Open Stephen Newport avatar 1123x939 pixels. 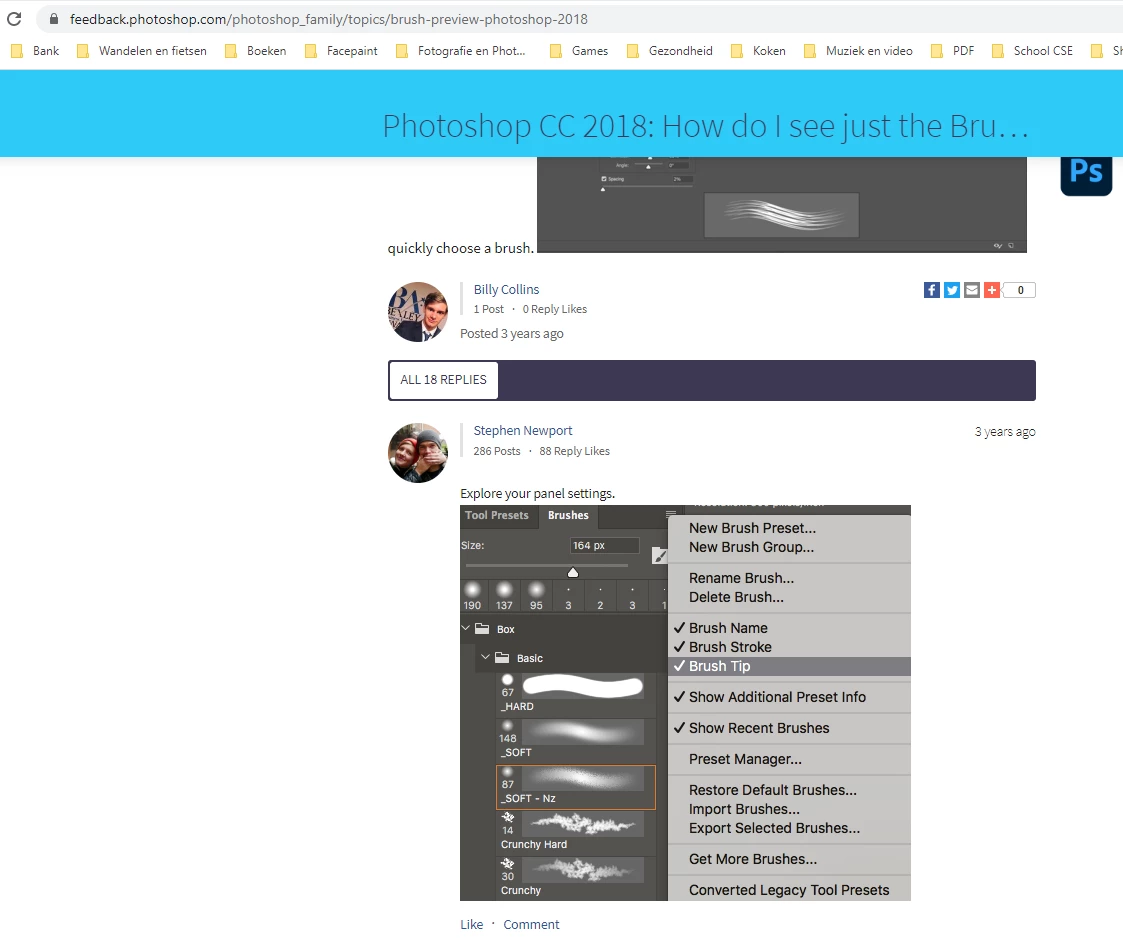tap(418, 453)
